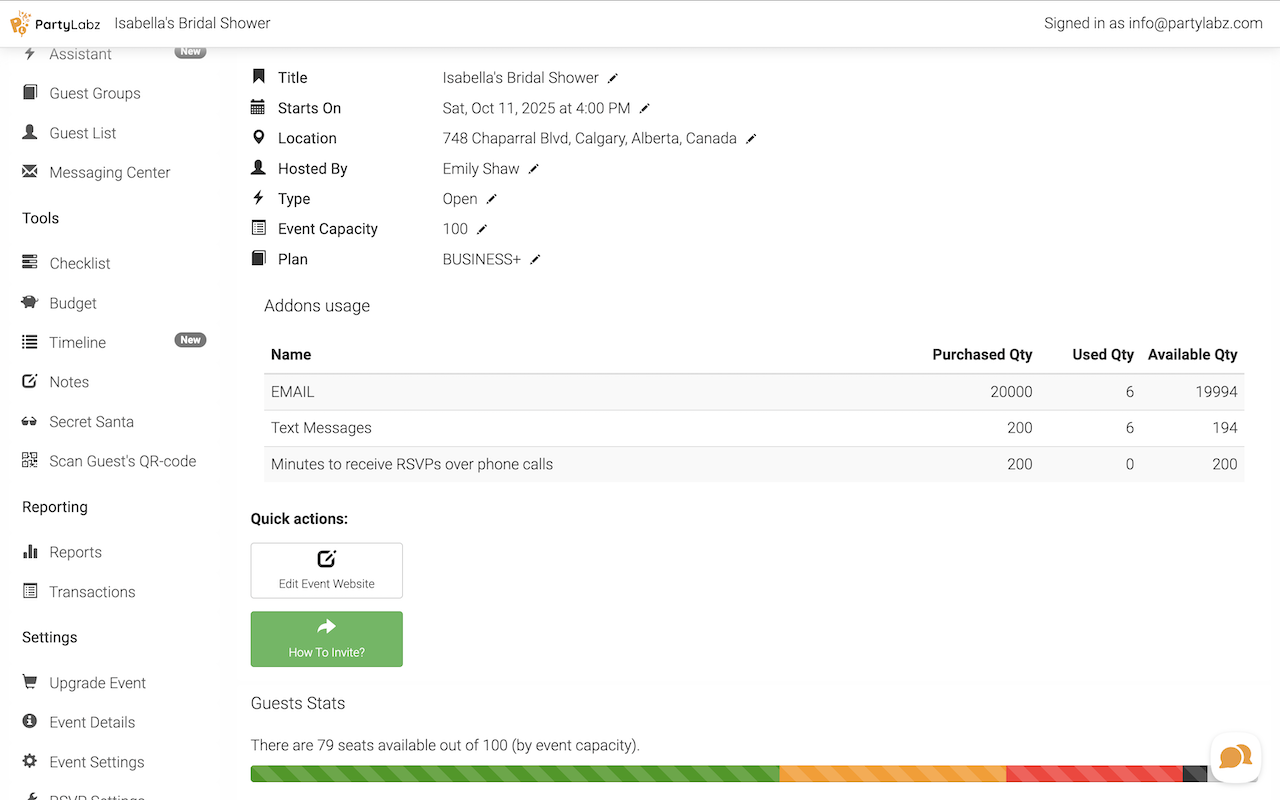Click the green How To Invite button
Image resolution: width=1280 pixels, height=800 pixels.
coord(327,639)
